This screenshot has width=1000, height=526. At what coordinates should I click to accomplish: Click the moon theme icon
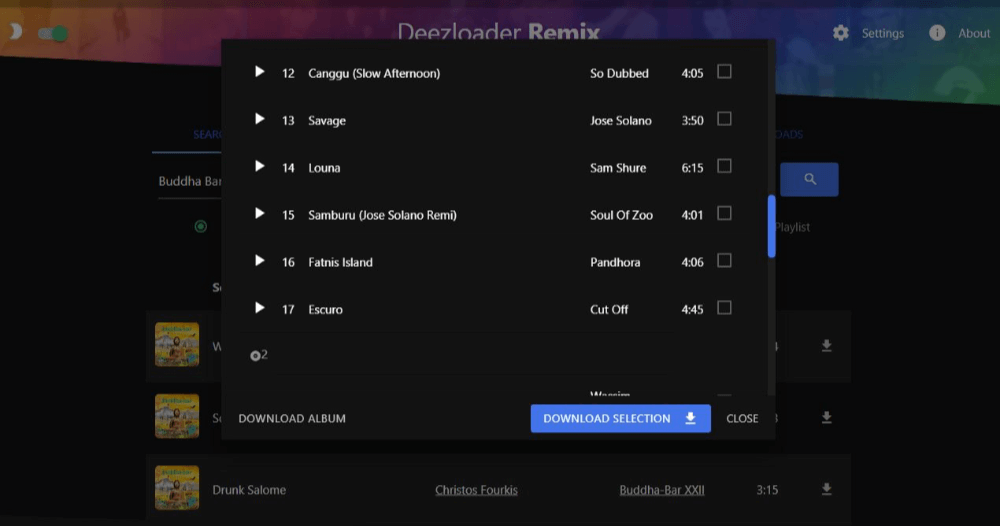[x=15, y=31]
